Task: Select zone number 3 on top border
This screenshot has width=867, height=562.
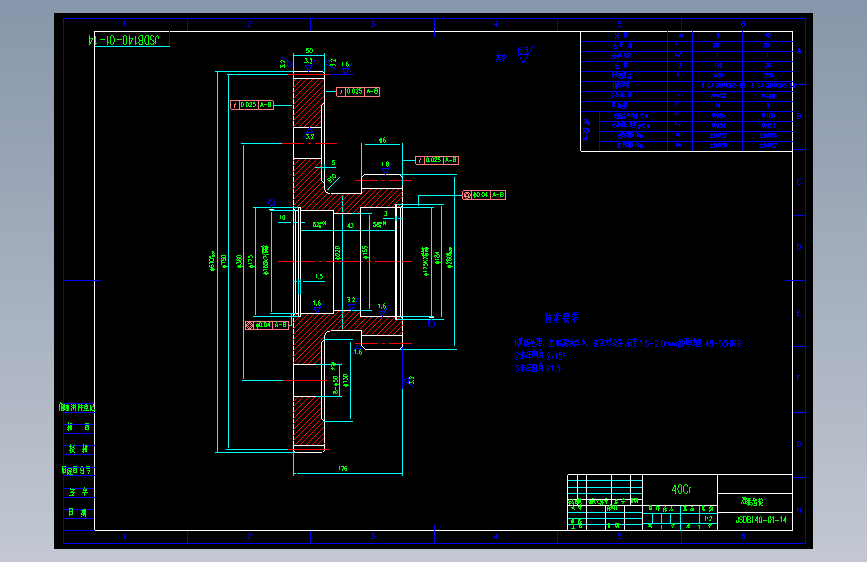Action: coord(373,24)
